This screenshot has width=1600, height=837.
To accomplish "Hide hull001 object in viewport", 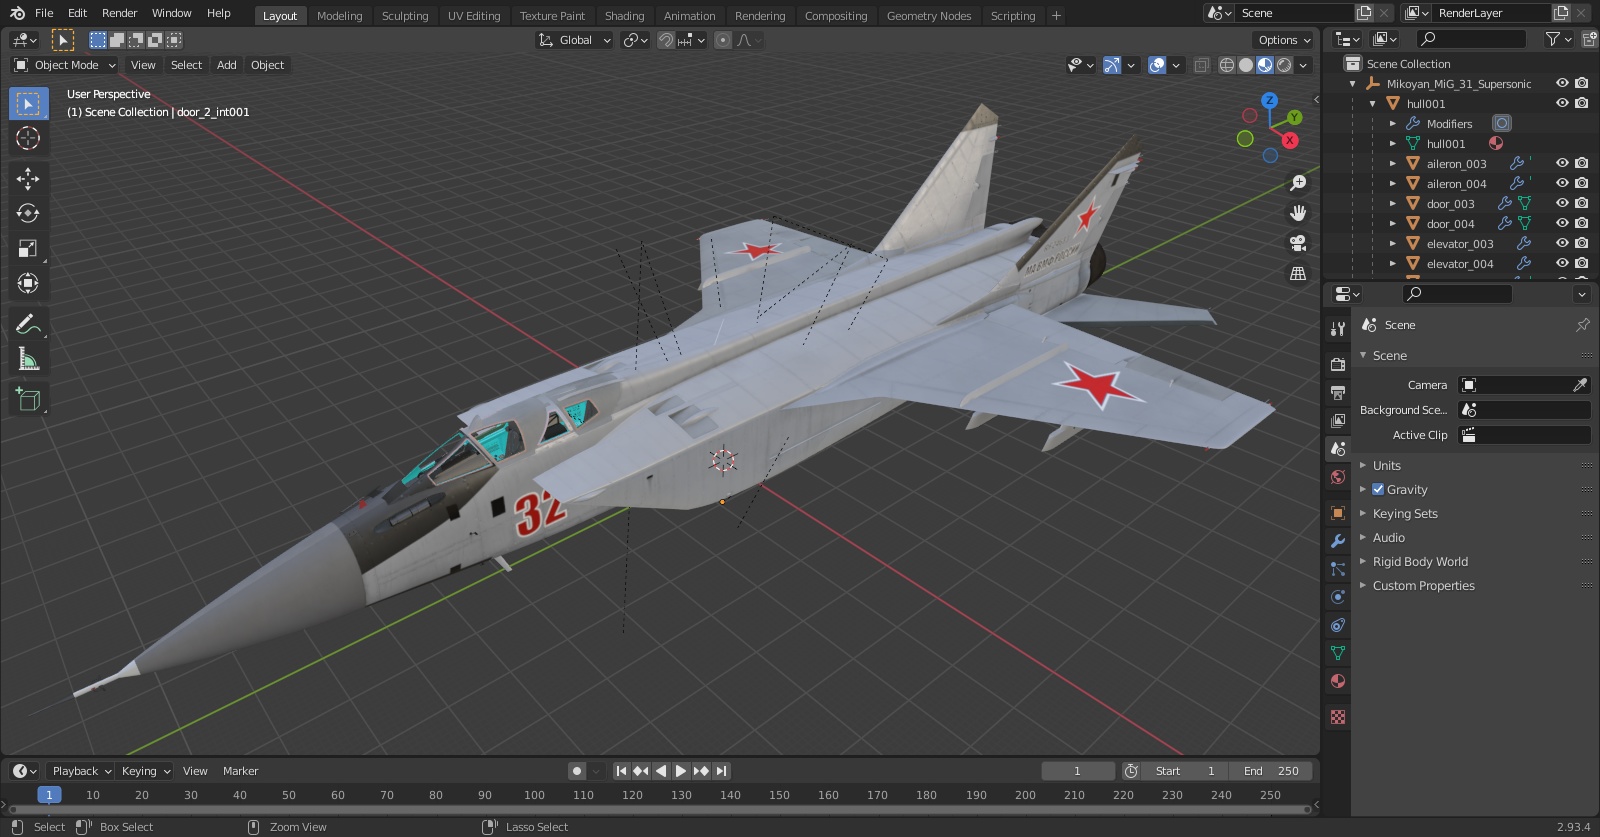I will 1562,103.
